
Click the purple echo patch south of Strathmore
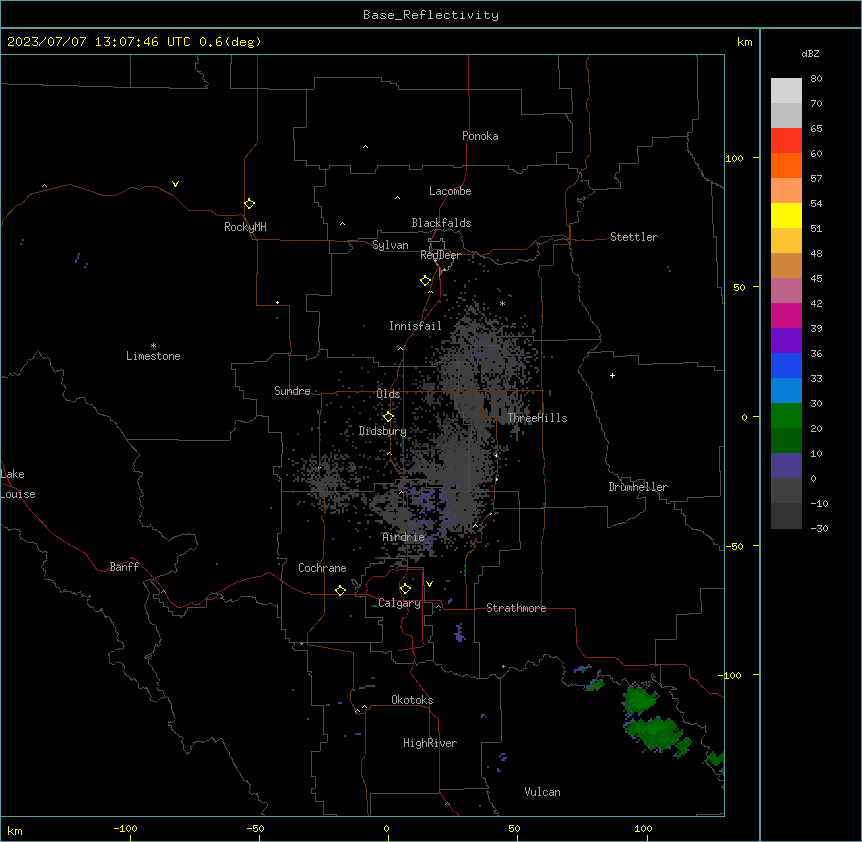[x=460, y=633]
